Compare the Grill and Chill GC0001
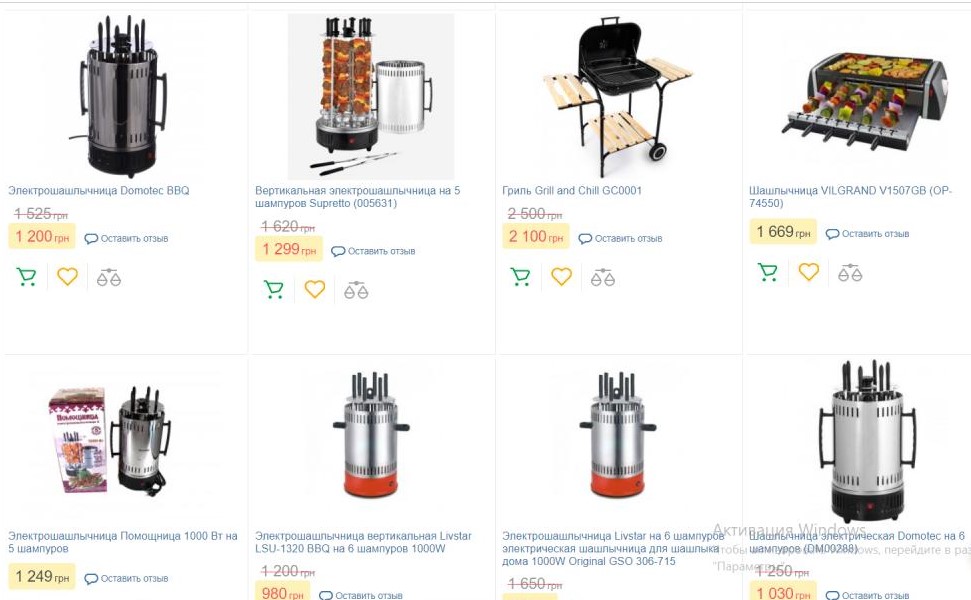Viewport: 971px width, 600px height. coord(602,277)
